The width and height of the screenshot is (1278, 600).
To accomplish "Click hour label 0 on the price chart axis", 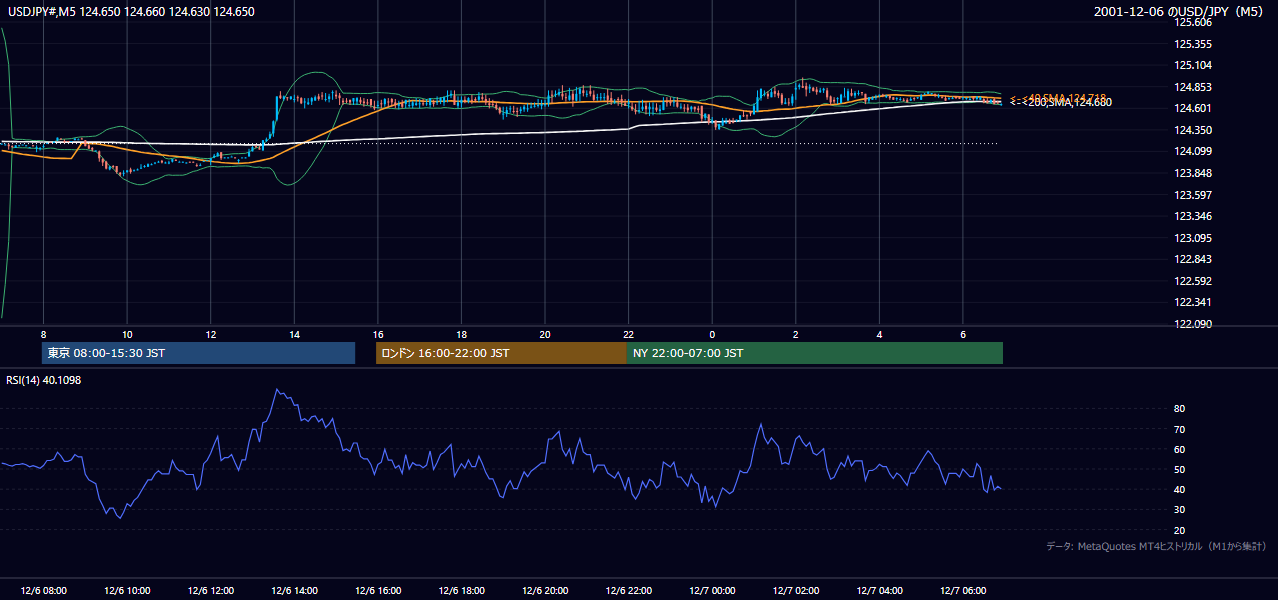I will coord(712,334).
